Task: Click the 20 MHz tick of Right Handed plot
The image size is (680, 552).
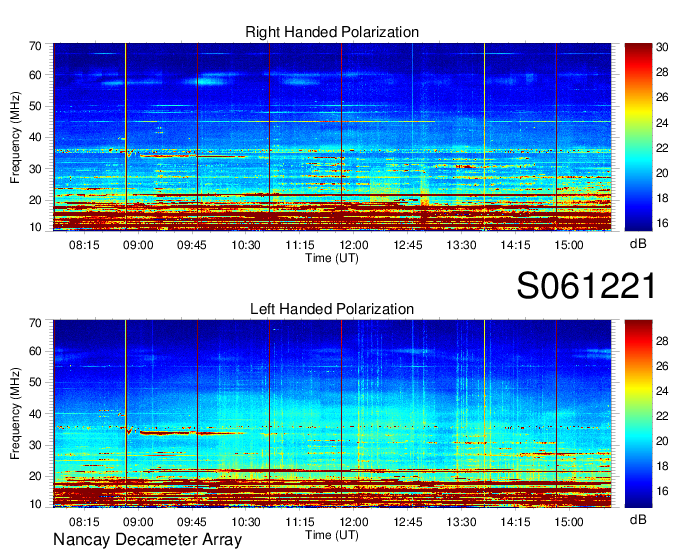Action: pyautogui.click(x=35, y=200)
